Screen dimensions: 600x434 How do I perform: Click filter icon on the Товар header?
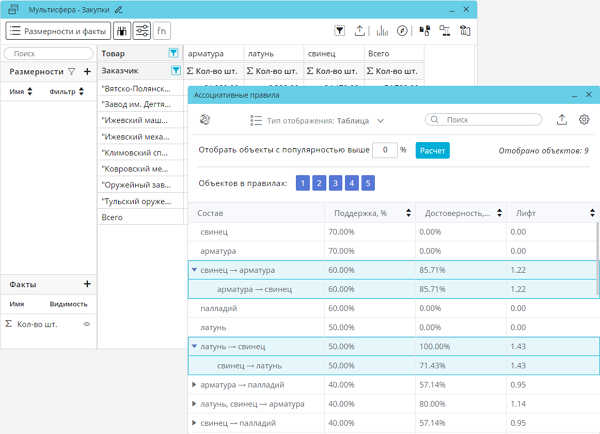click(174, 53)
